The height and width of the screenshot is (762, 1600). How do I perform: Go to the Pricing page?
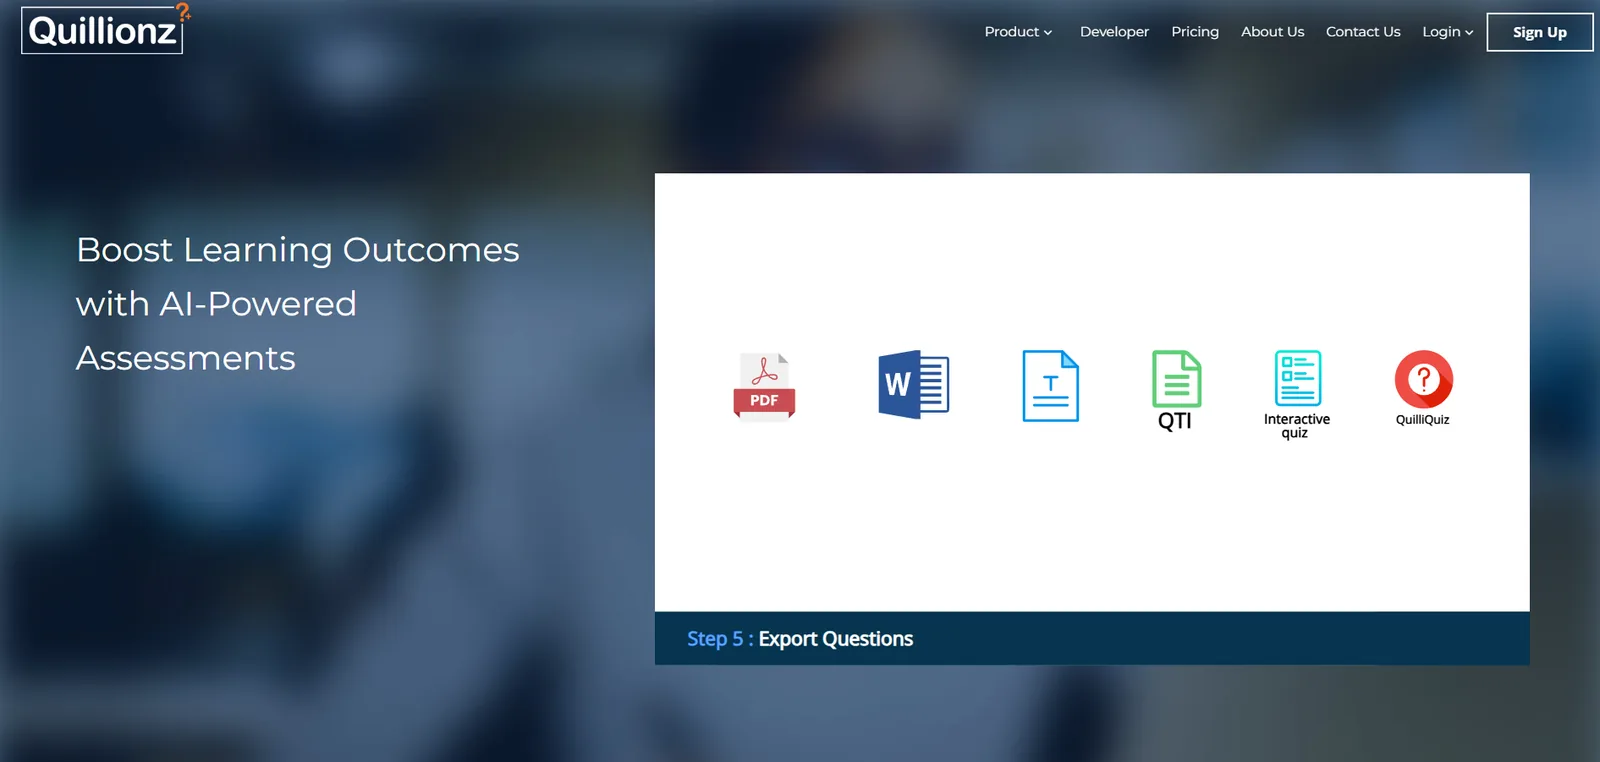(1195, 32)
